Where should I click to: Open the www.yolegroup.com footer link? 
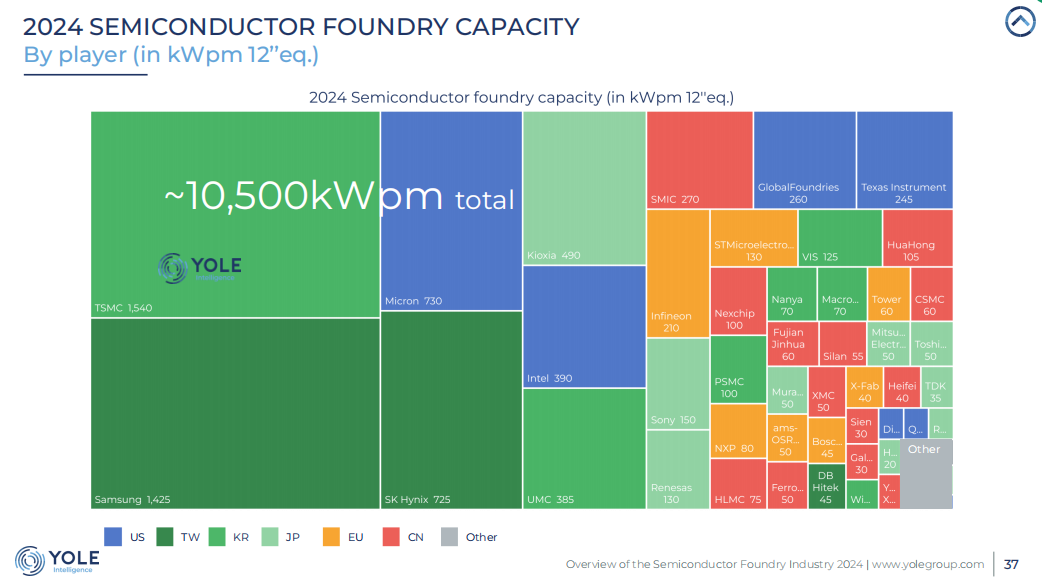[928, 564]
